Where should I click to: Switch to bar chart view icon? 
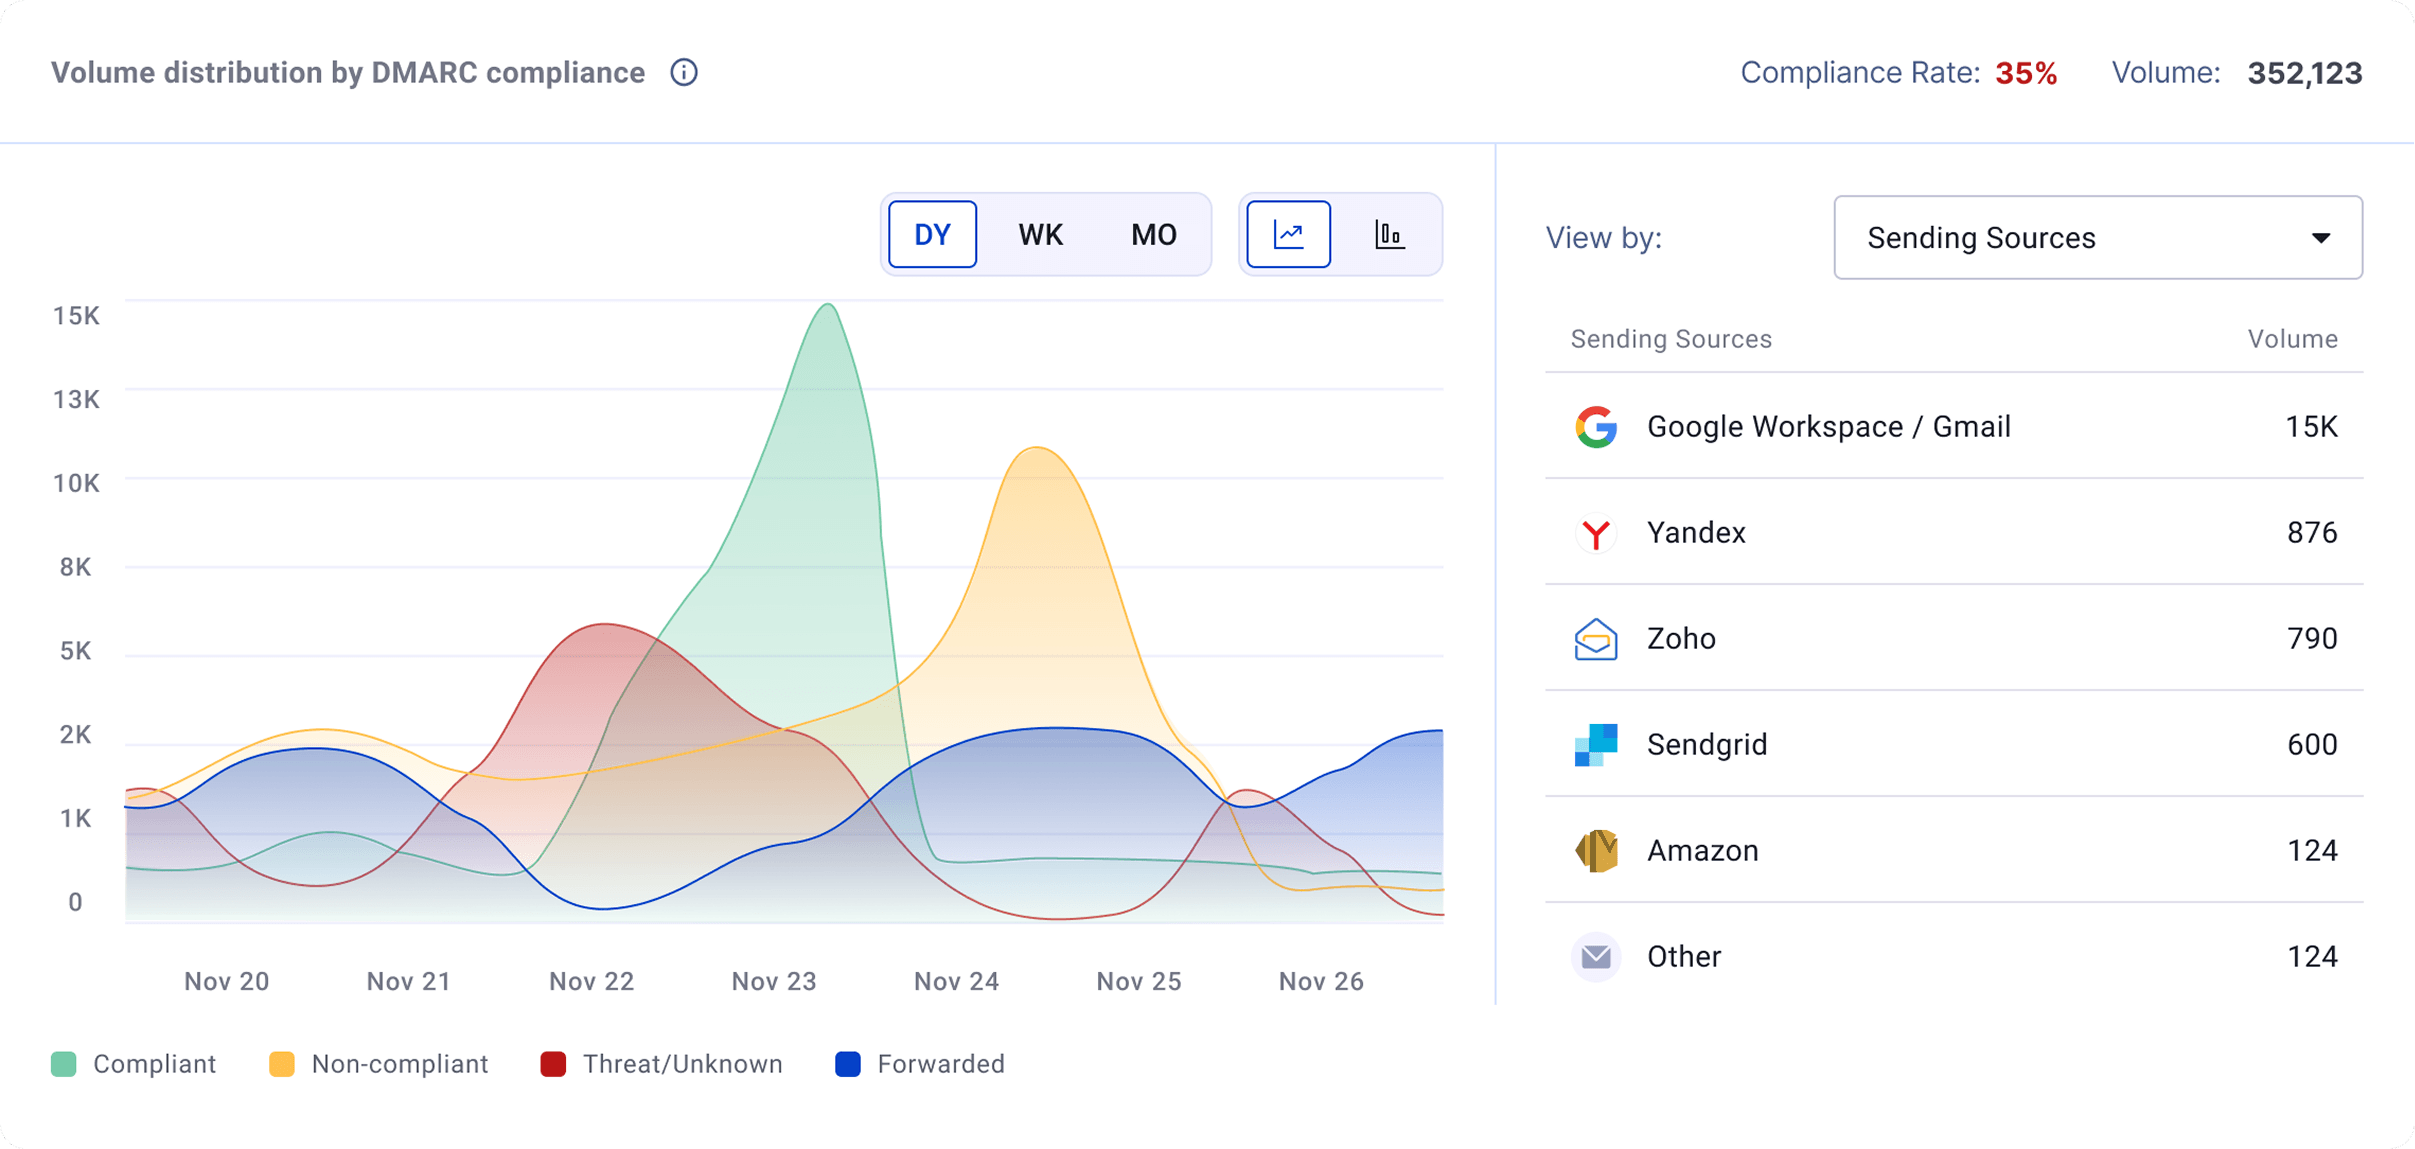point(1389,235)
